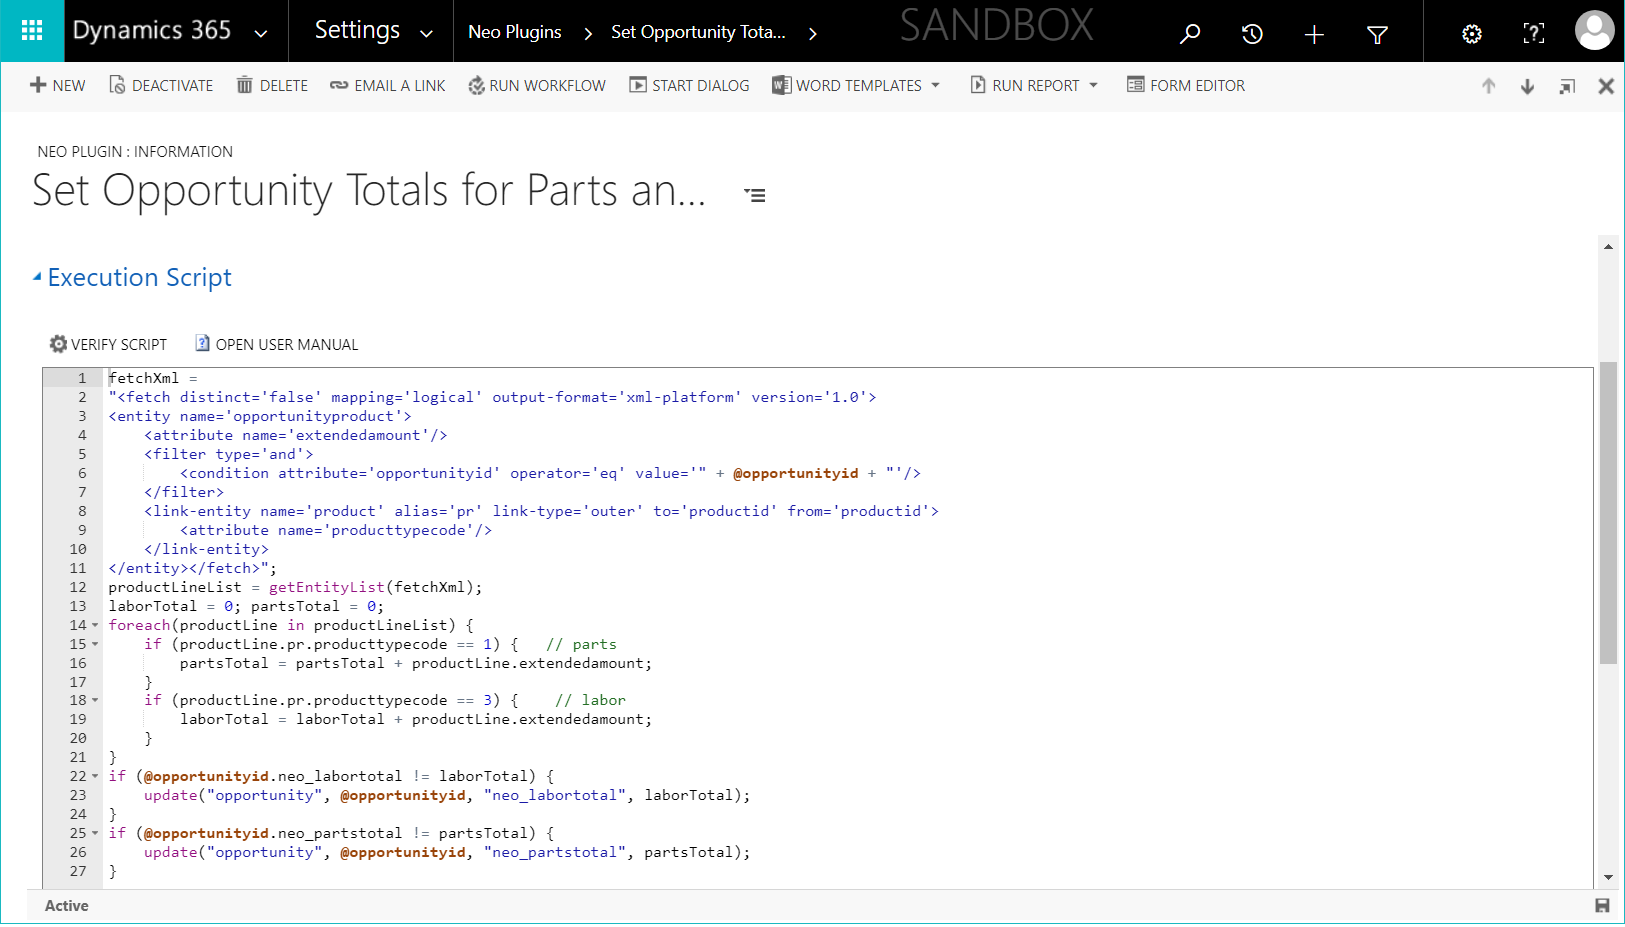The image size is (1625, 927).
Task: Expand RUN REPORT dropdown arrow
Action: coord(1094,85)
